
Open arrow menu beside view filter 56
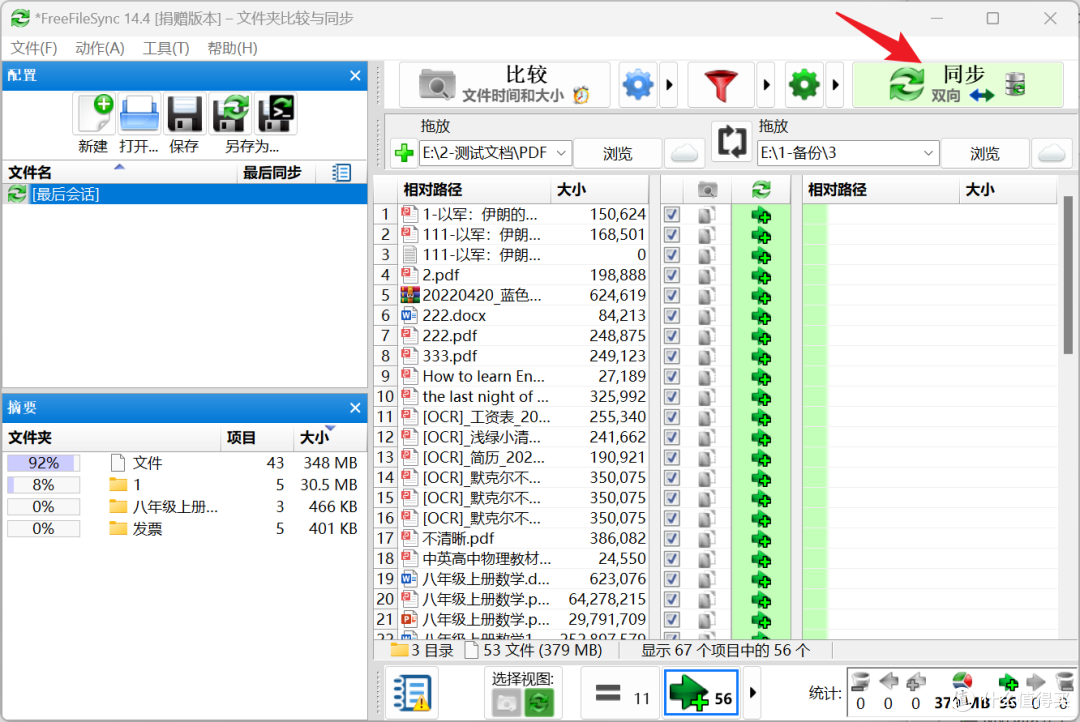(752, 693)
